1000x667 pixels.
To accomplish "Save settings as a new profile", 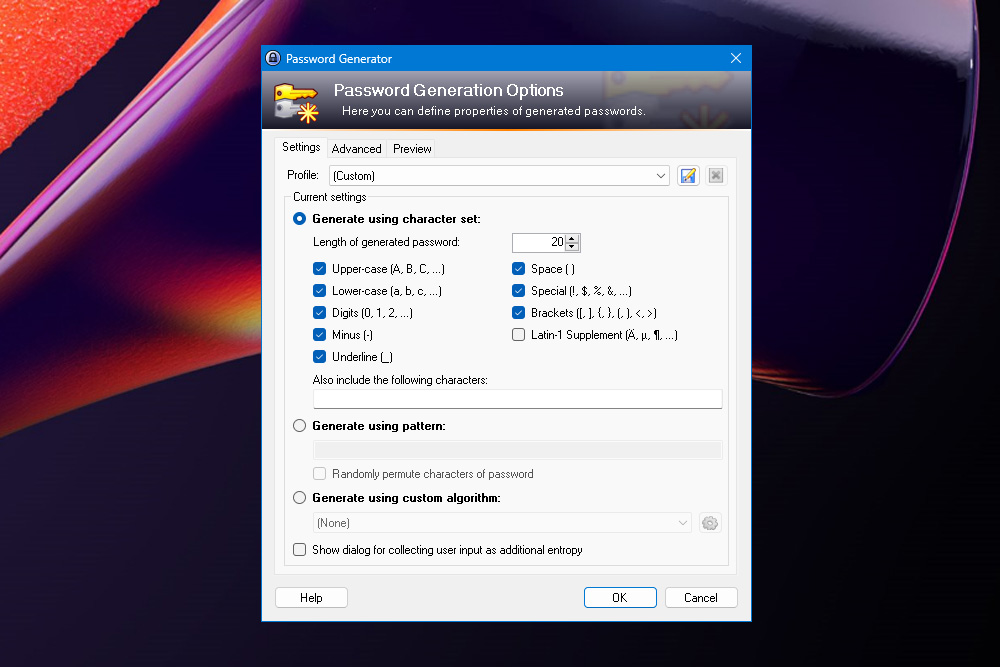I will (x=688, y=175).
